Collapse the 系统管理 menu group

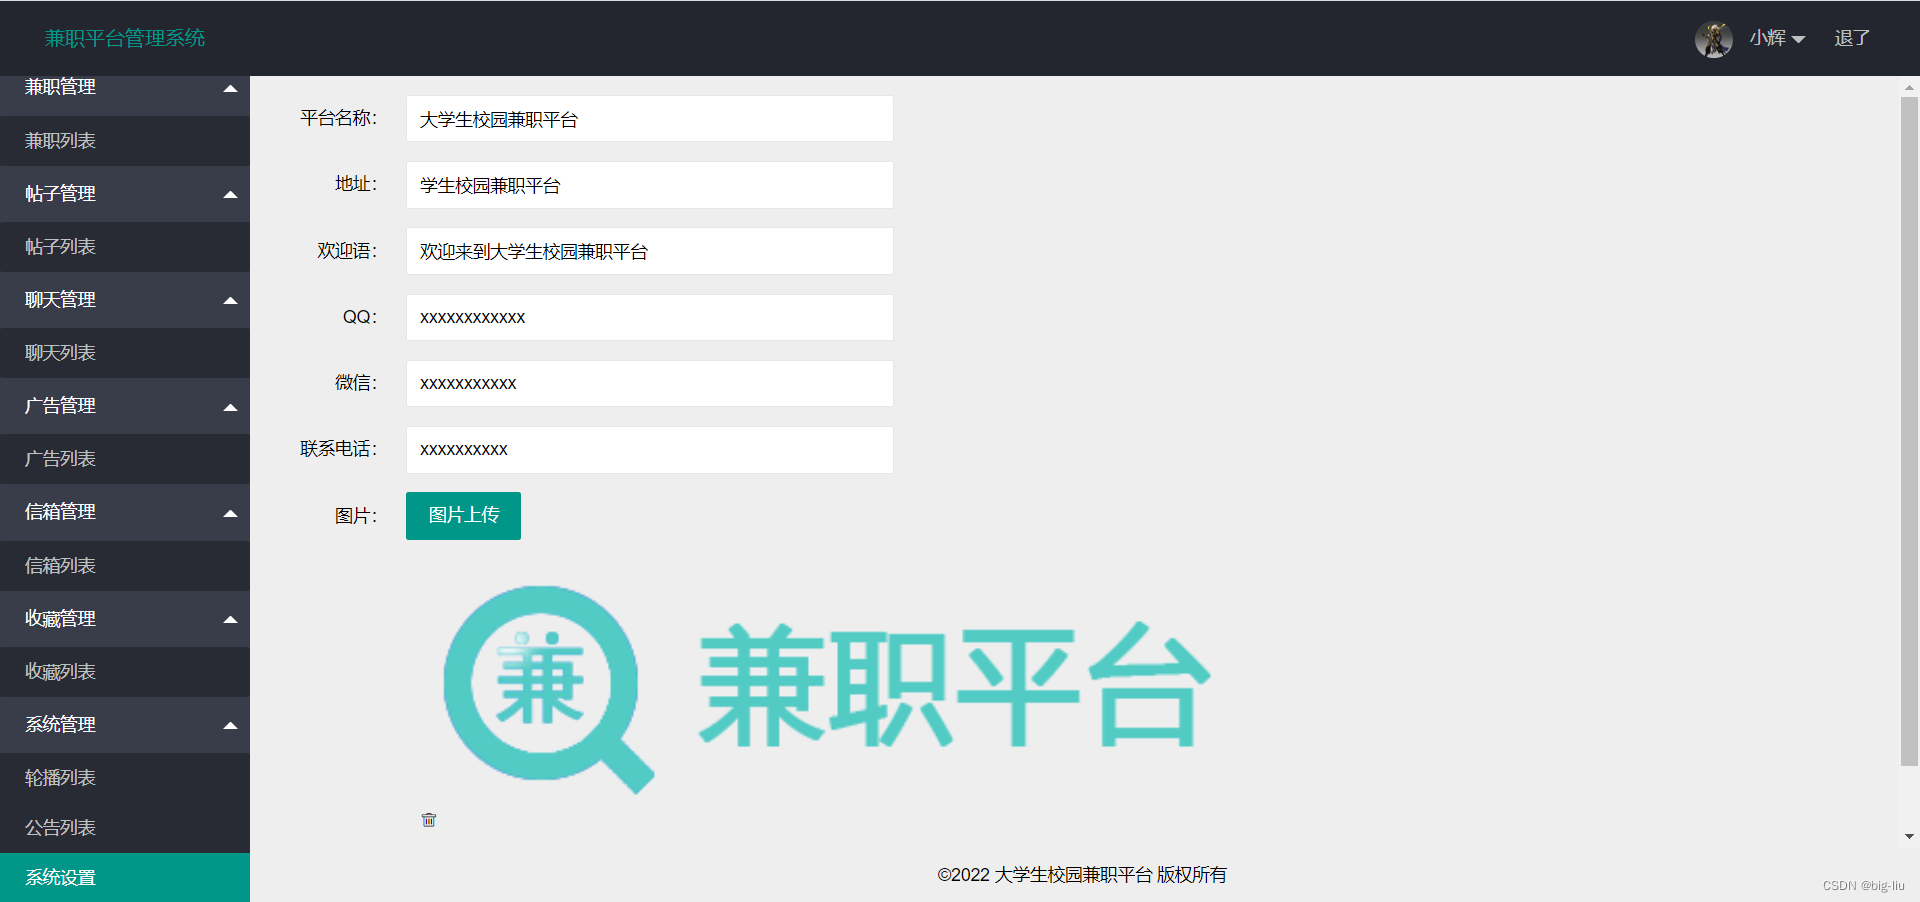pyautogui.click(x=125, y=725)
